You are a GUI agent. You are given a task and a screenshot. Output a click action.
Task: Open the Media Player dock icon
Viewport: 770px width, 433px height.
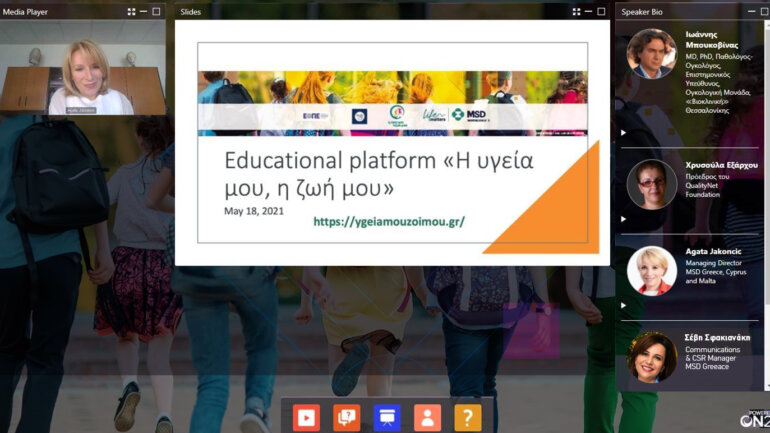[x=306, y=417]
